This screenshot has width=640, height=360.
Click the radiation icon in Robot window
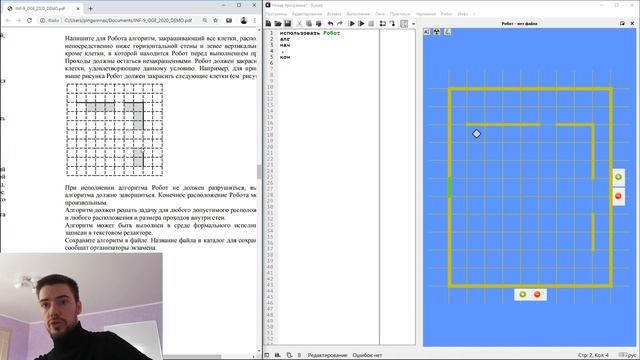click(x=437, y=32)
